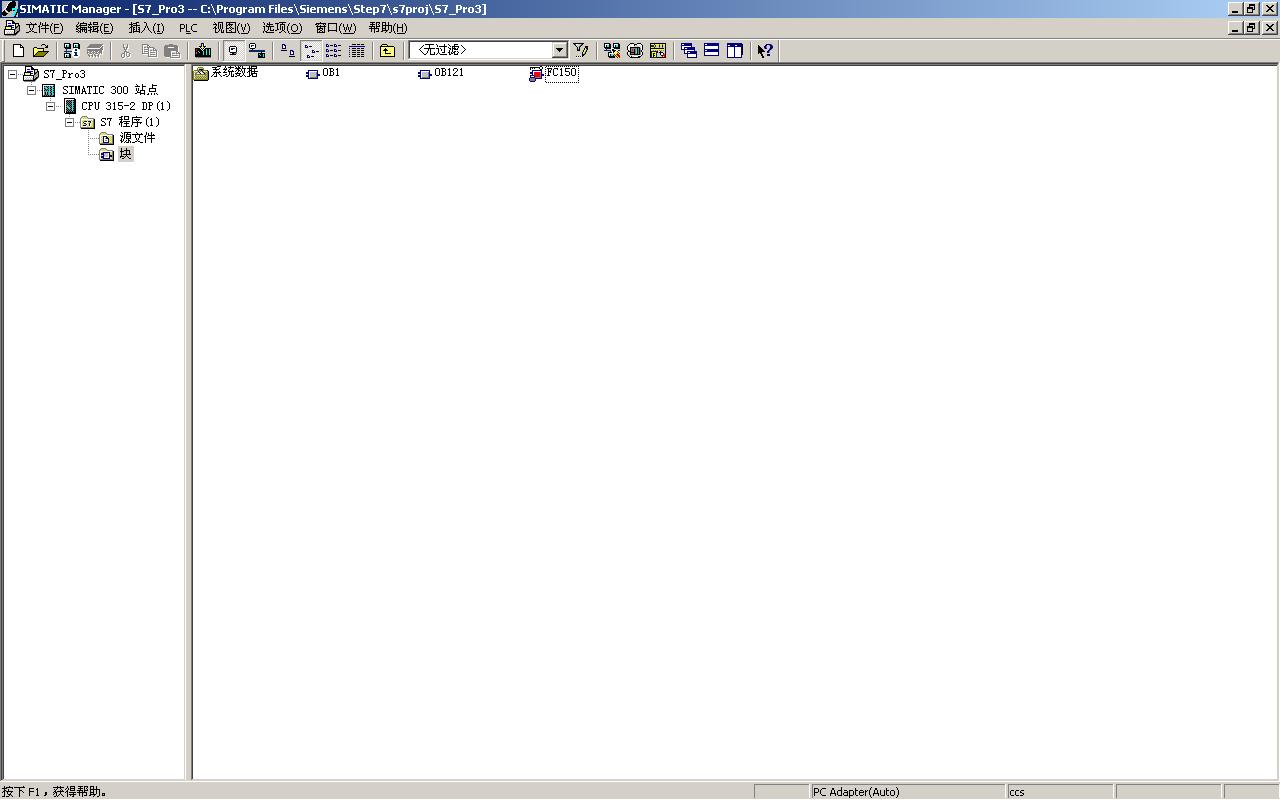
Task: Select S7 程序(1) tree item
Action: (130, 122)
